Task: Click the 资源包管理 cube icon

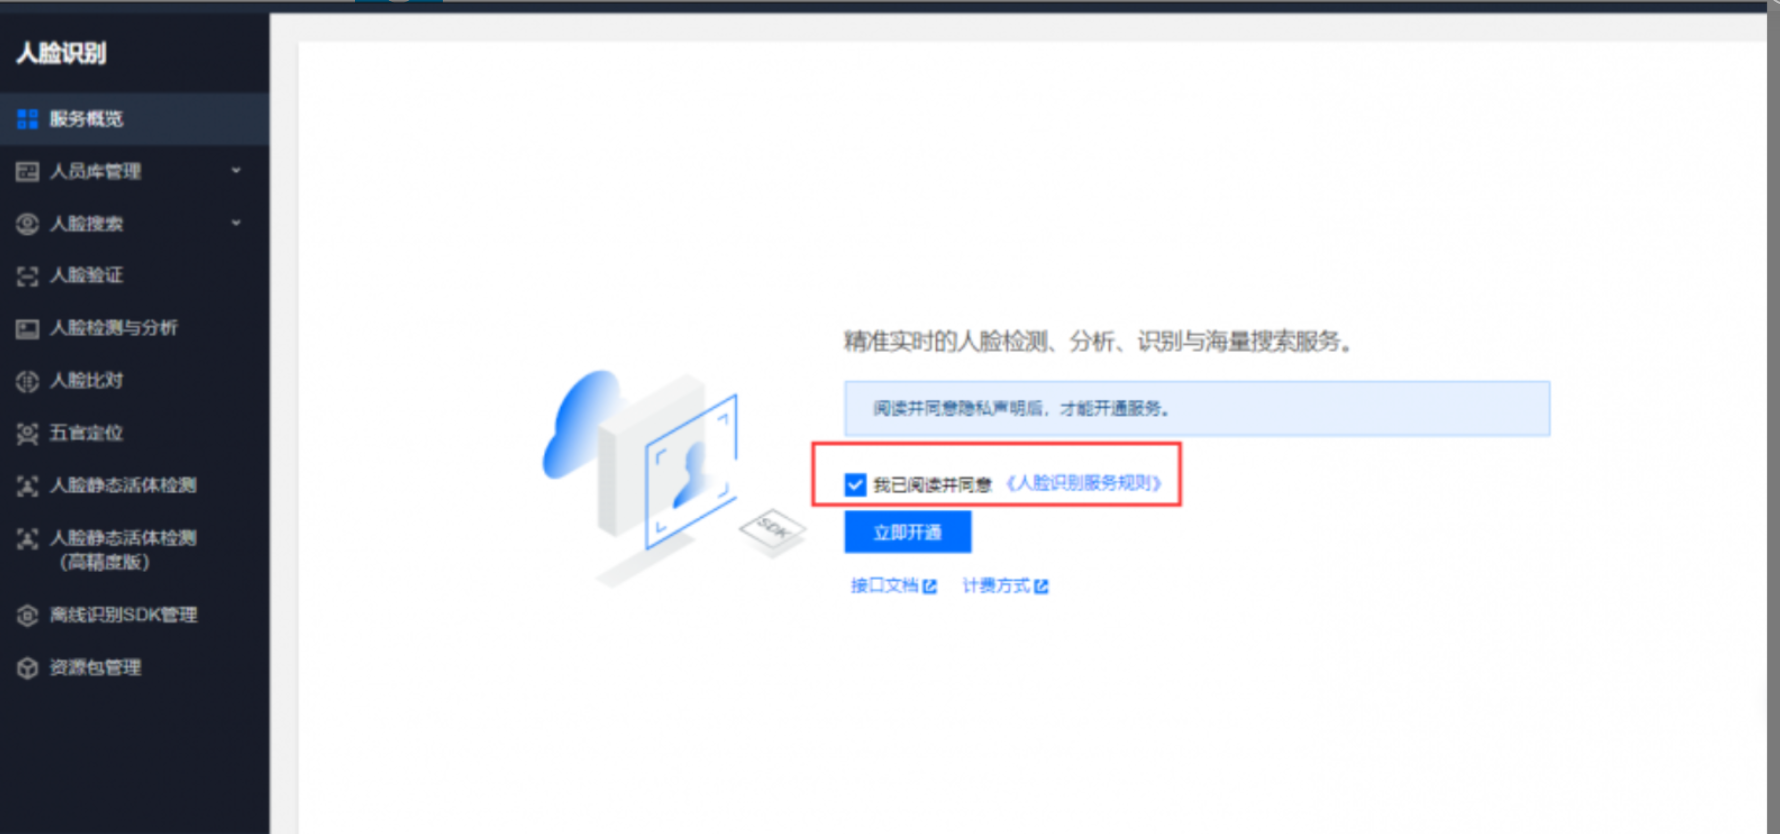Action: [28, 668]
